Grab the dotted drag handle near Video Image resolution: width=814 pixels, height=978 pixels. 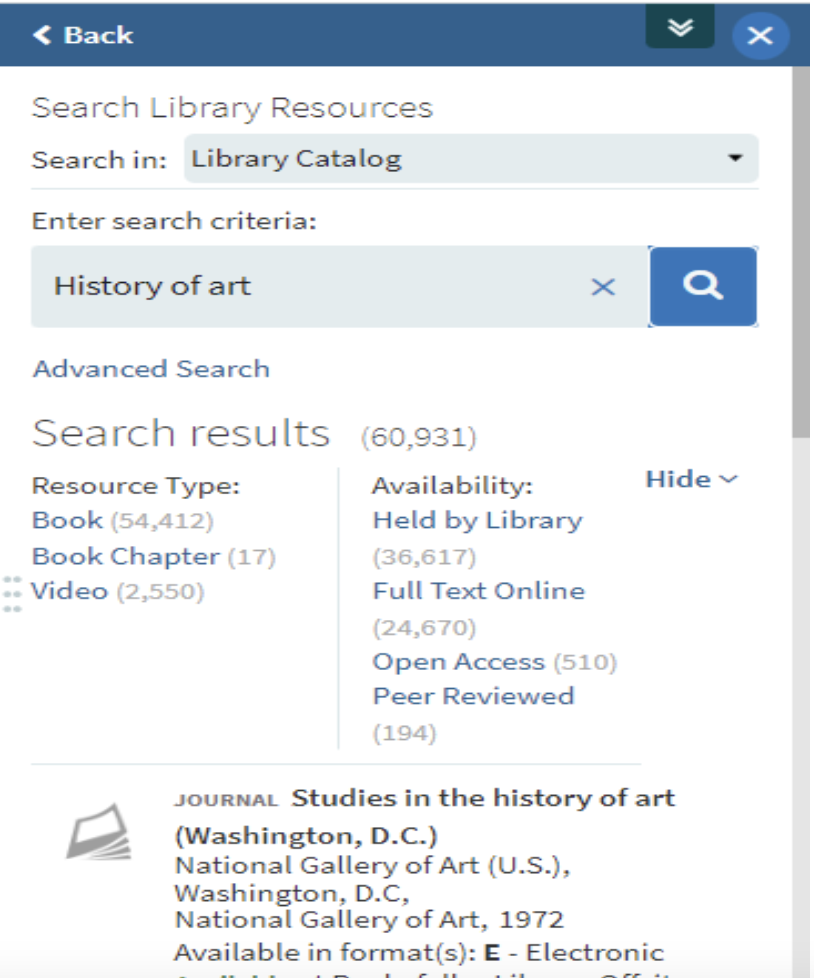(12, 593)
